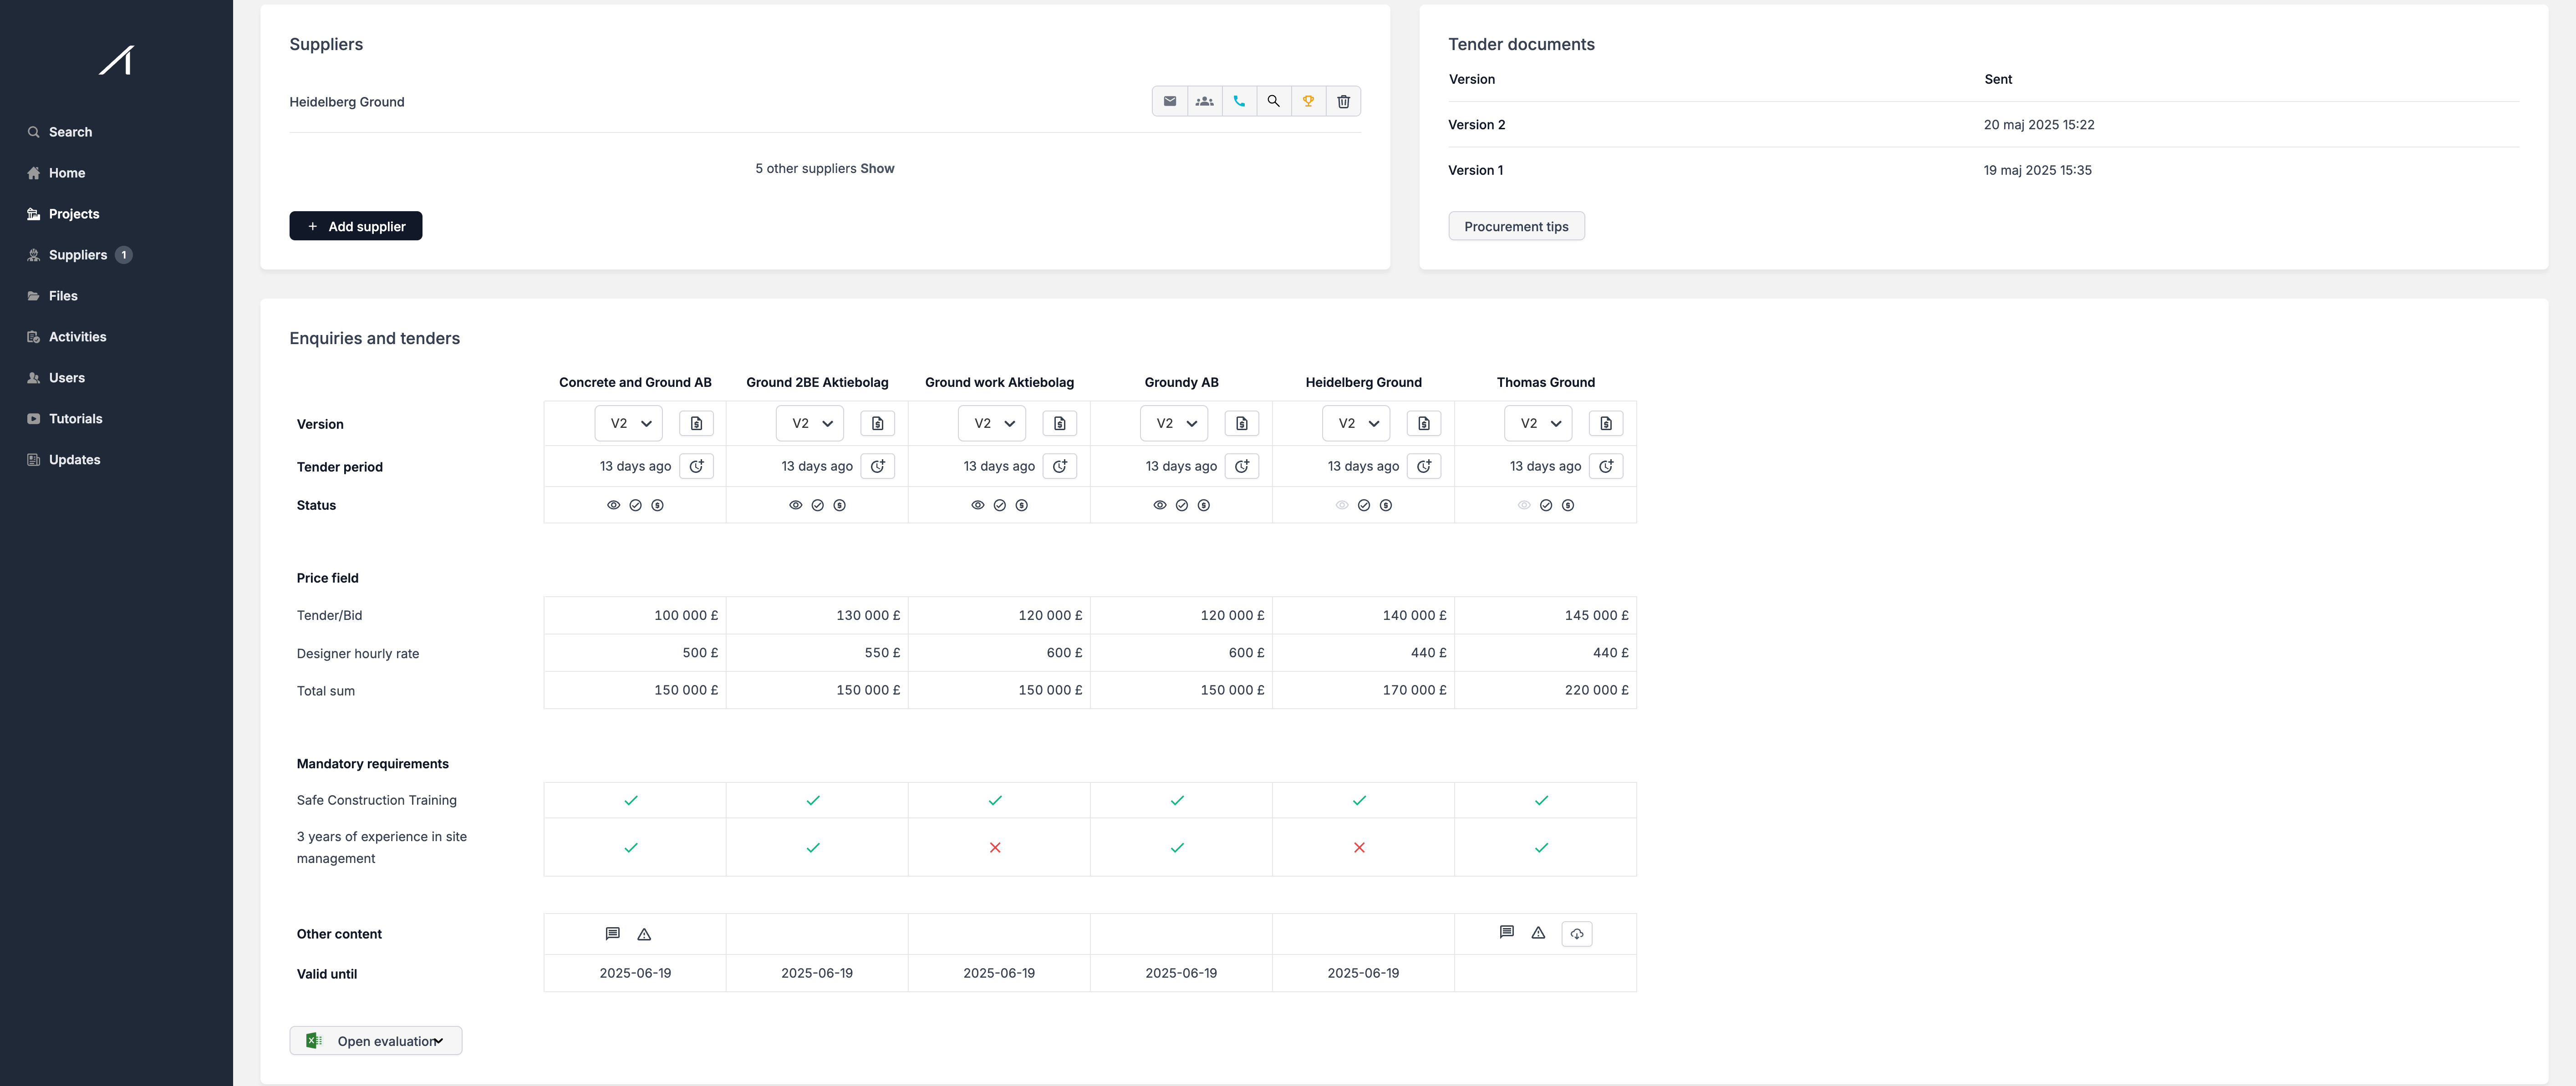2576x1086 pixels.
Task: Click the phone icon for Heidelberg Ground
Action: [x=1239, y=101]
